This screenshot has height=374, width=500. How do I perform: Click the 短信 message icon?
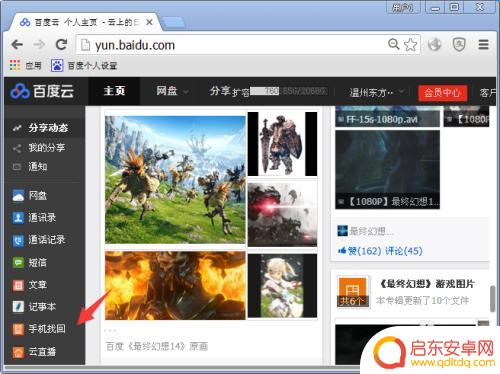click(18, 263)
